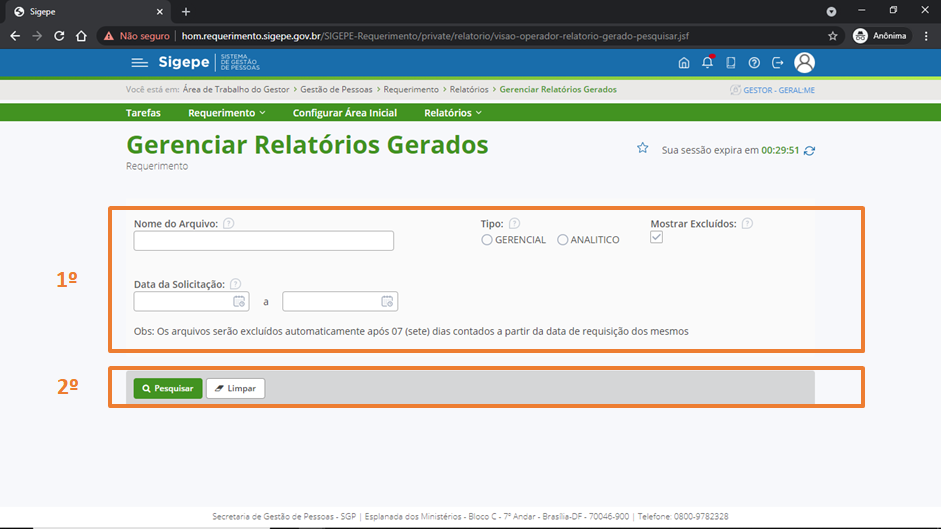Image resolution: width=945 pixels, height=529 pixels.
Task: Show help for Nome do Arquivo
Action: pyautogui.click(x=228, y=224)
